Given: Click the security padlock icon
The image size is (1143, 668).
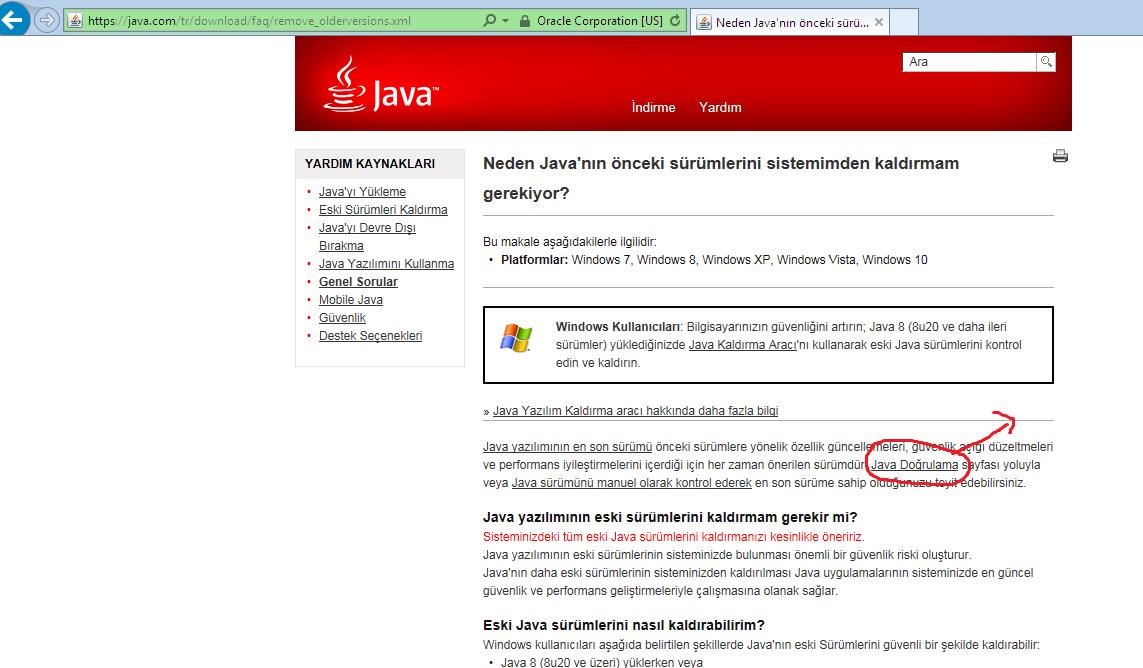Looking at the screenshot, I should click(x=524, y=21).
